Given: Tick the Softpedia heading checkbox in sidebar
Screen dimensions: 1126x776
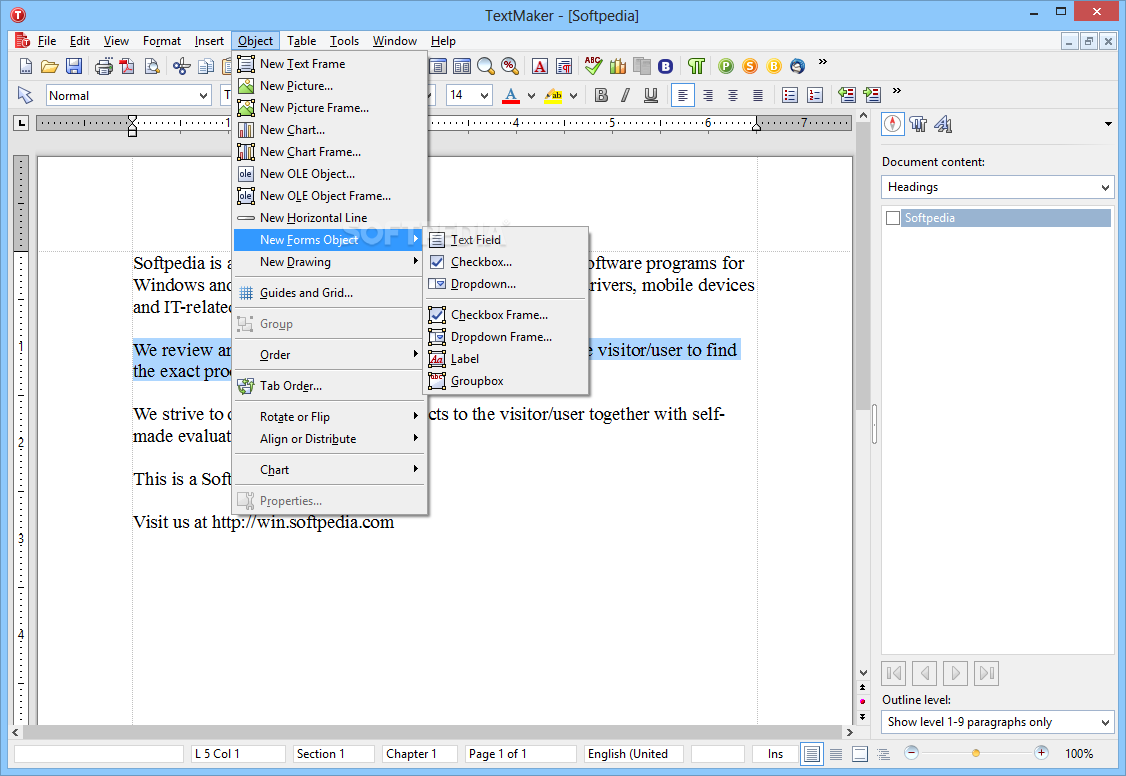Looking at the screenshot, I should point(893,218).
